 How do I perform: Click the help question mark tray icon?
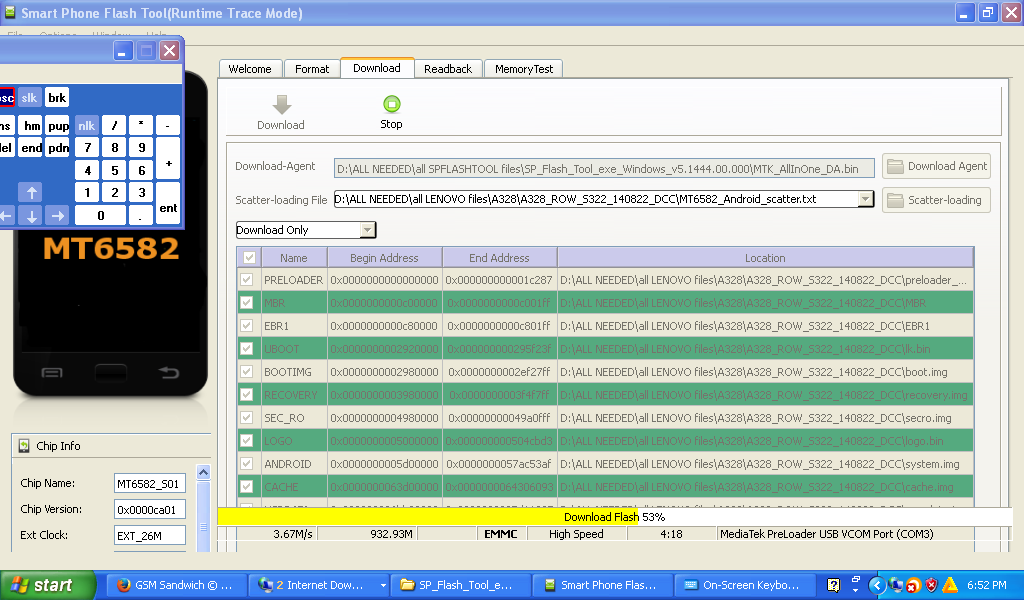[x=833, y=585]
